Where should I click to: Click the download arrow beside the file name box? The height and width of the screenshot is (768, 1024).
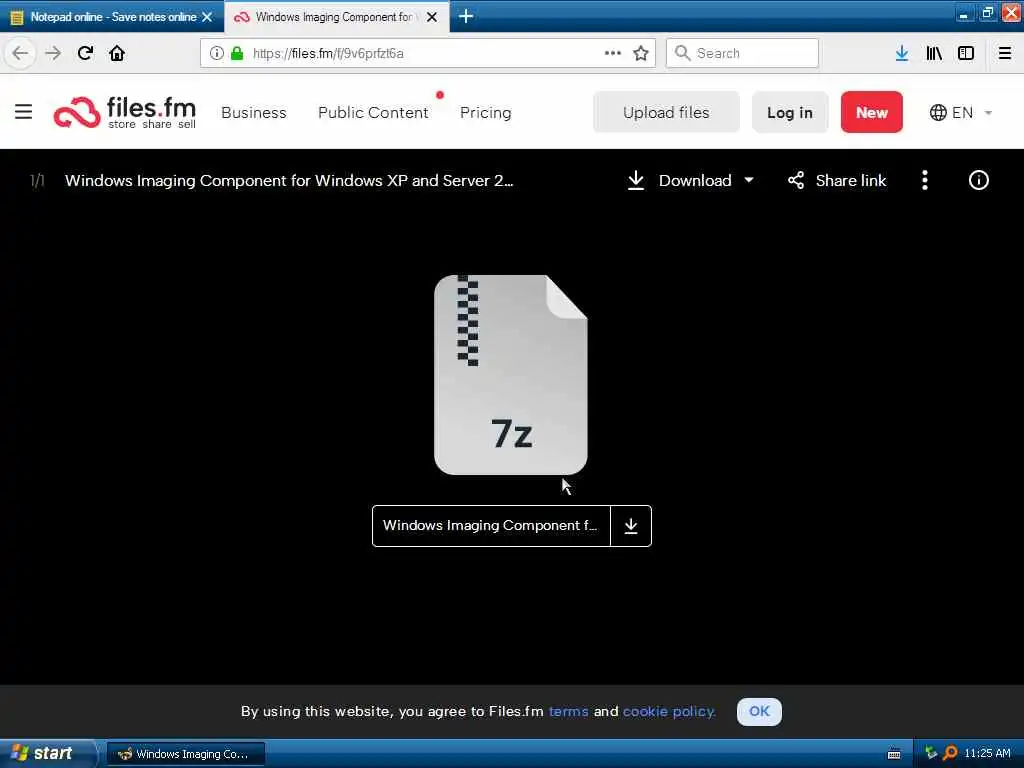(x=631, y=526)
